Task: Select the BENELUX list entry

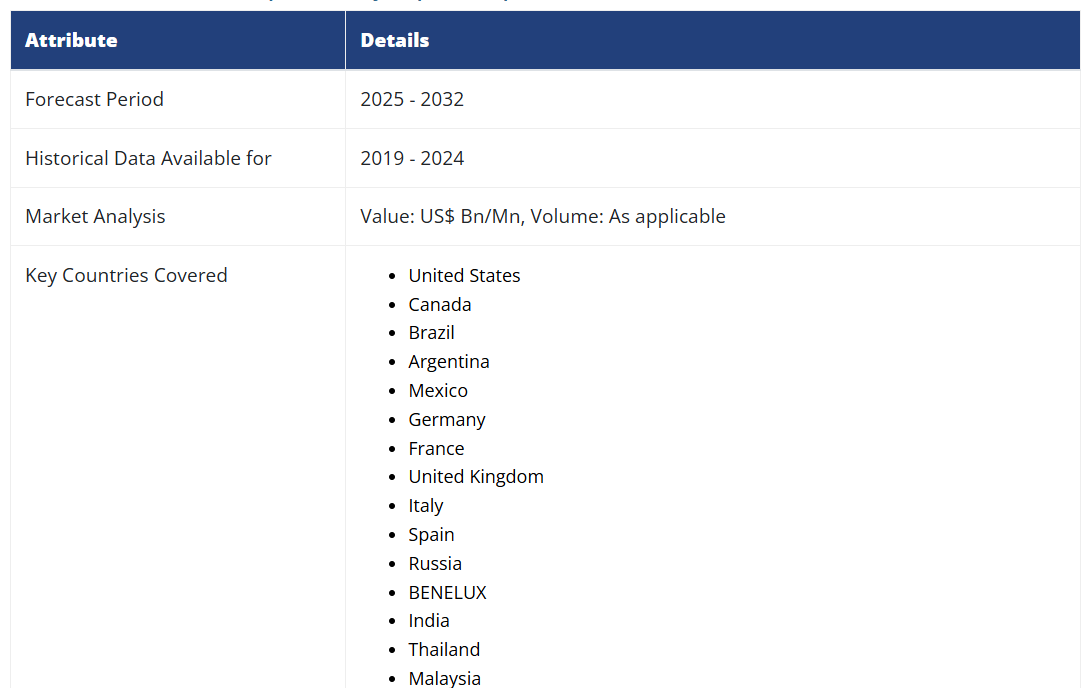Action: (447, 592)
